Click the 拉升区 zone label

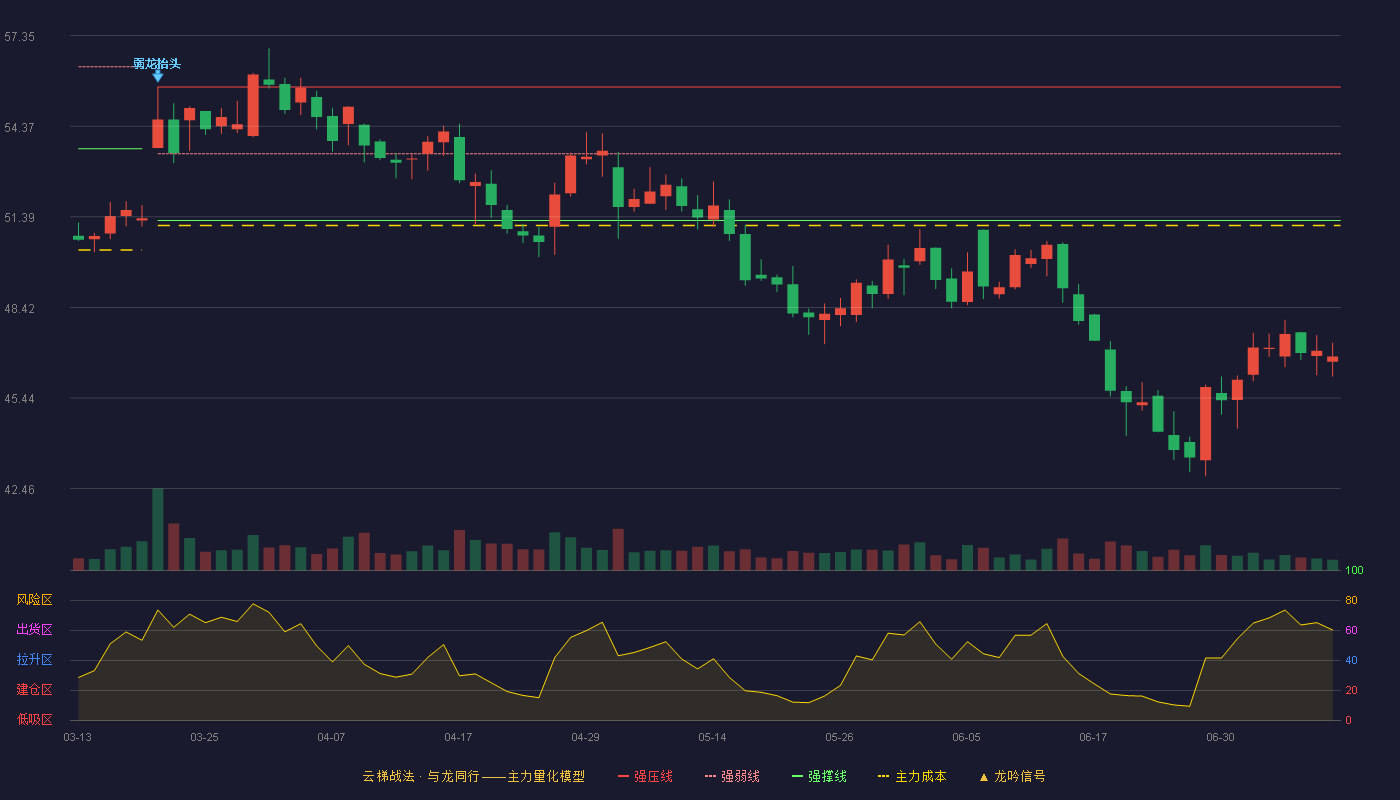[34, 660]
